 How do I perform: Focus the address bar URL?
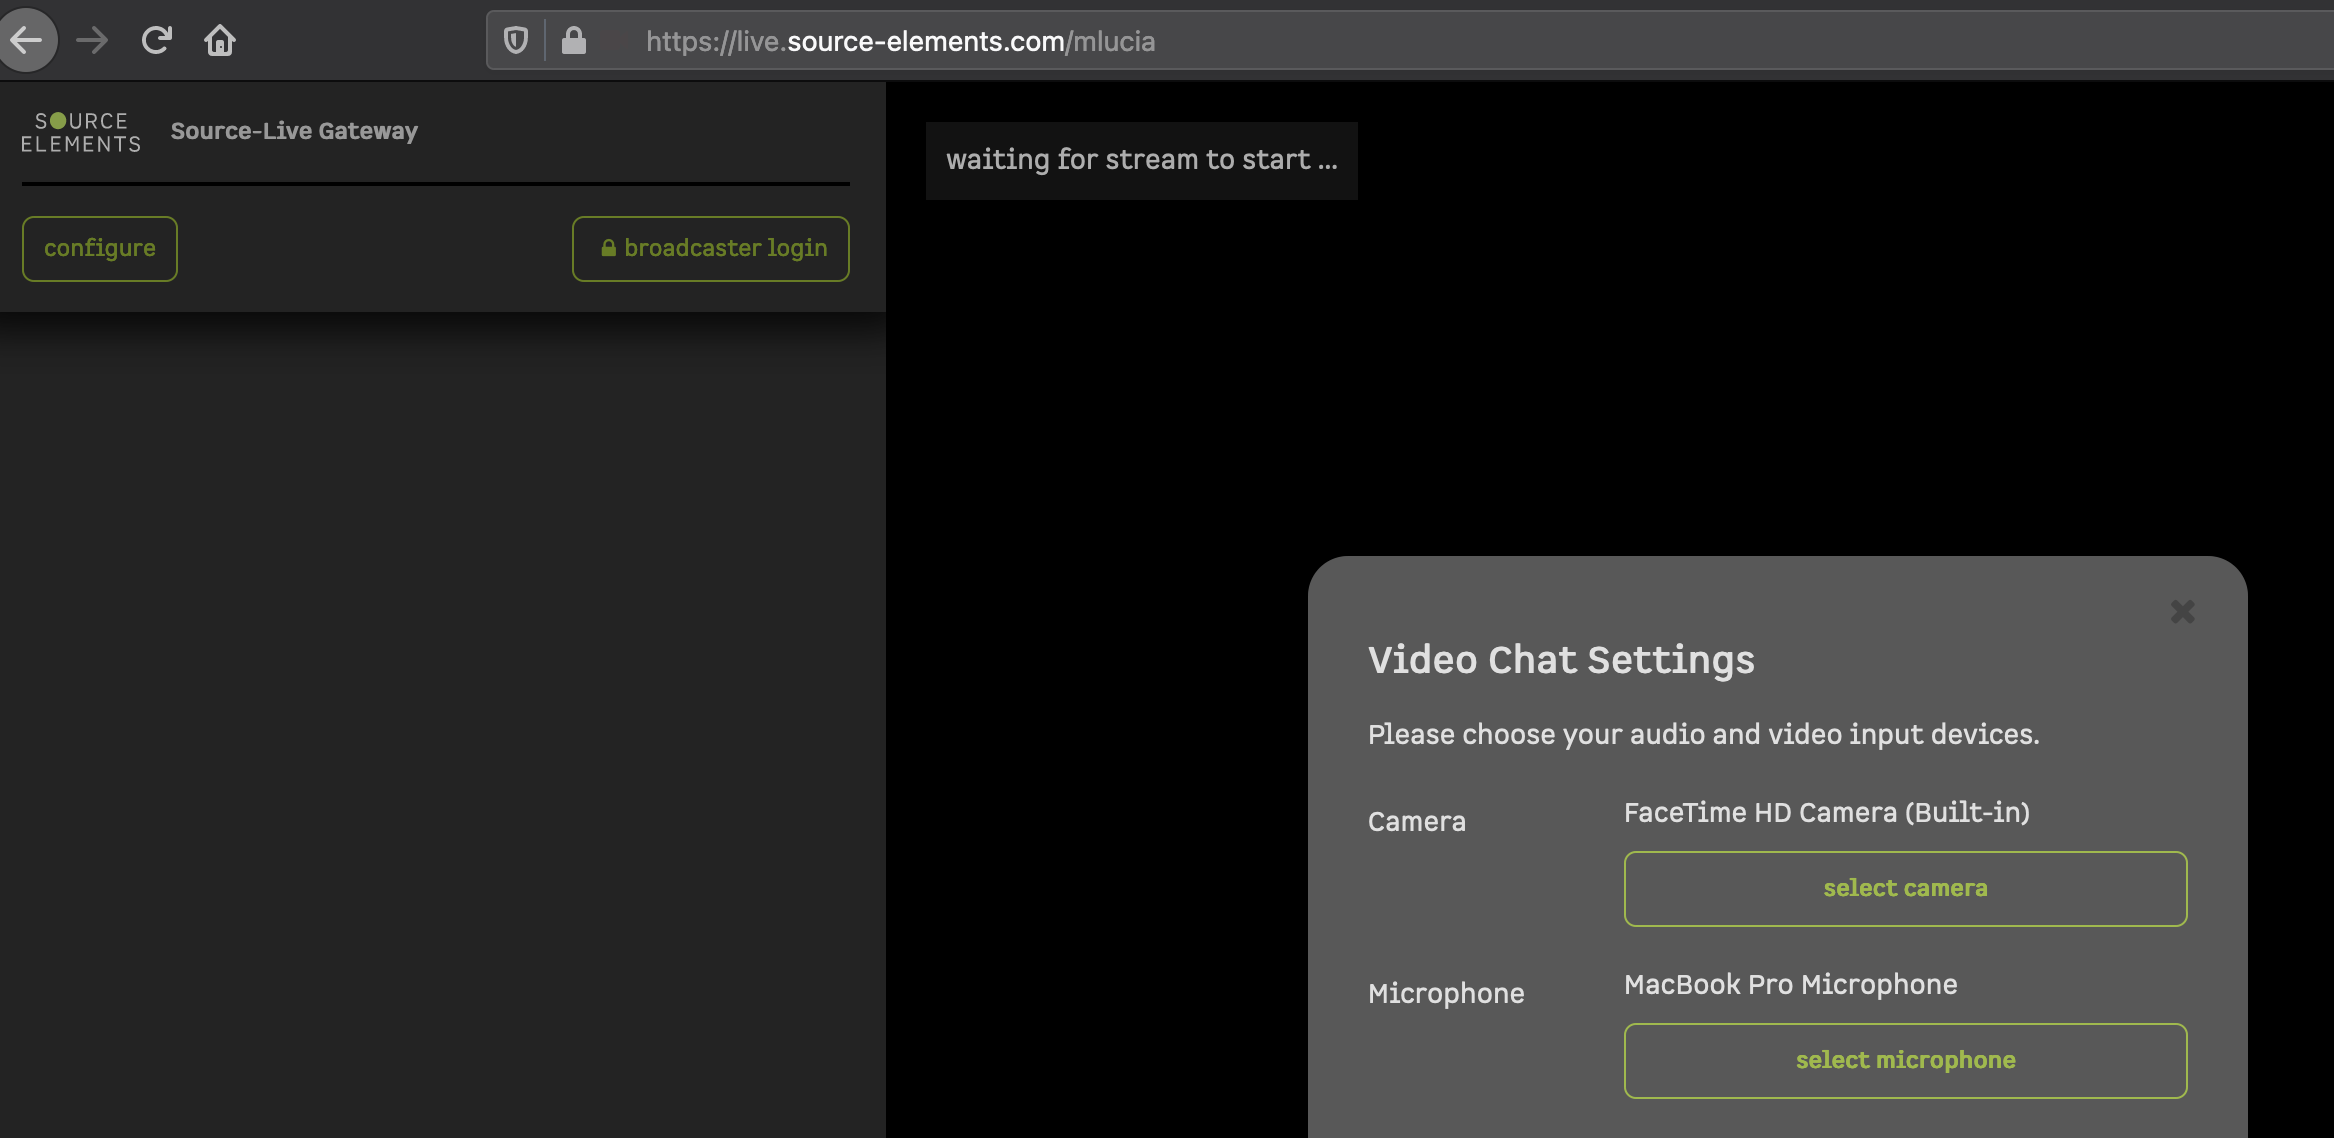pos(900,41)
